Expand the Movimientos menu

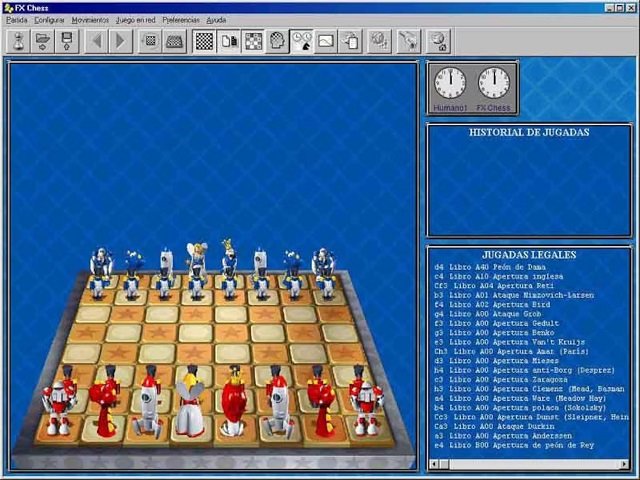(x=90, y=20)
